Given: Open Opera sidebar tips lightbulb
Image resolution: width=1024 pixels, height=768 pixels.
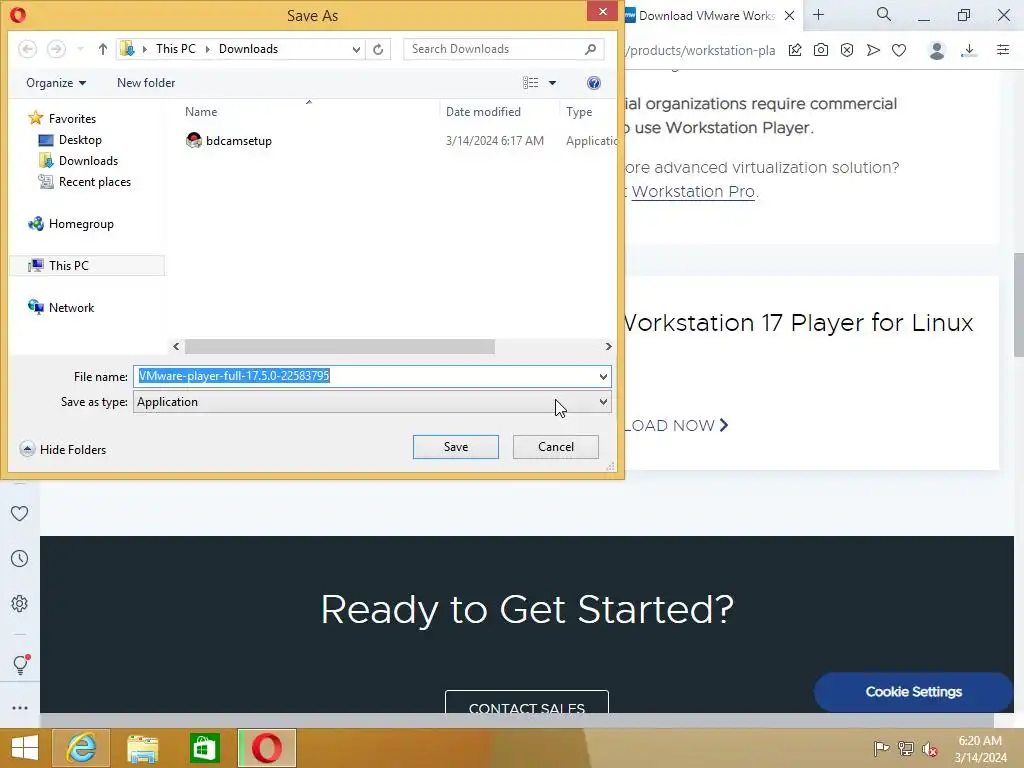Looking at the screenshot, I should (x=20, y=664).
